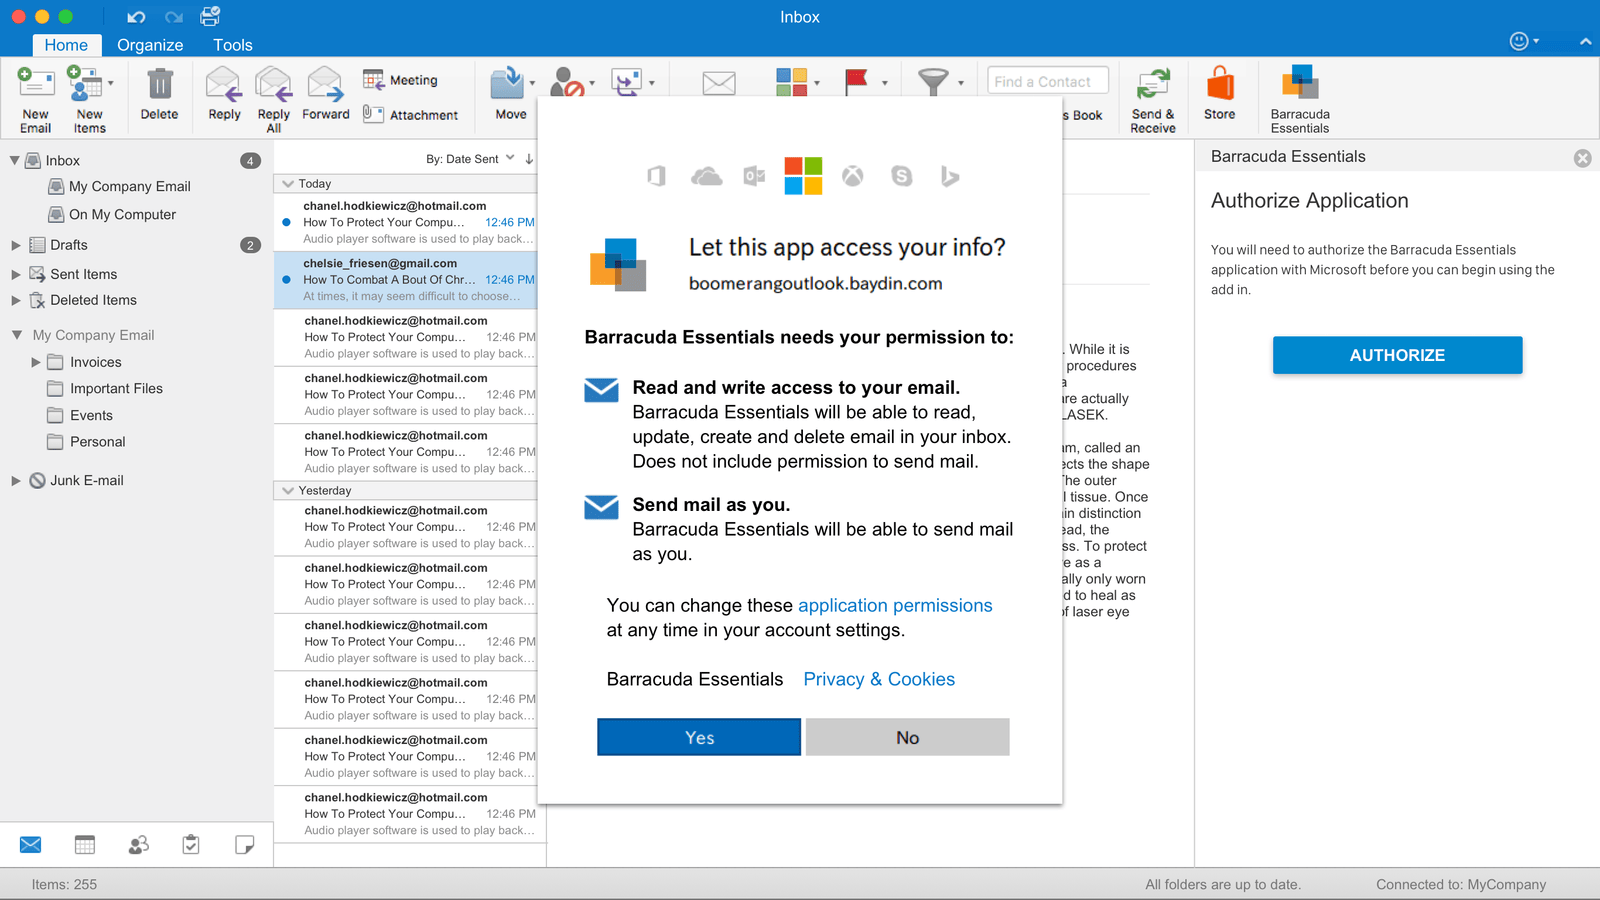This screenshot has width=1600, height=900.
Task: Open the application permissions link
Action: click(x=895, y=605)
